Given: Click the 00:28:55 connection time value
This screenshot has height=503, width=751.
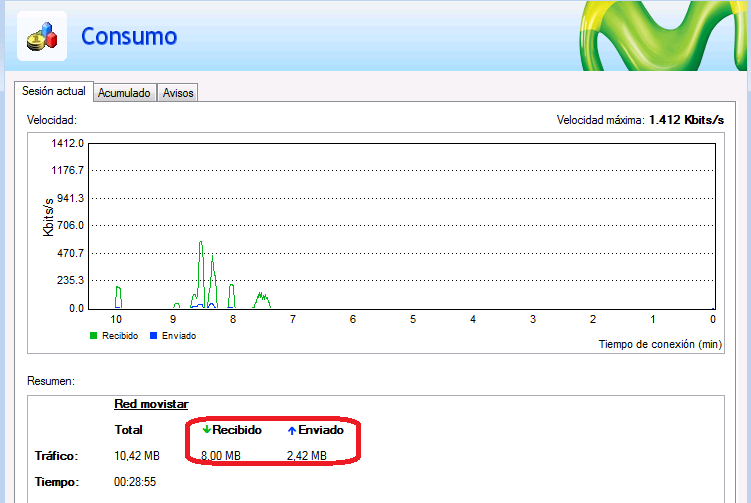Looking at the screenshot, I should point(139,481).
